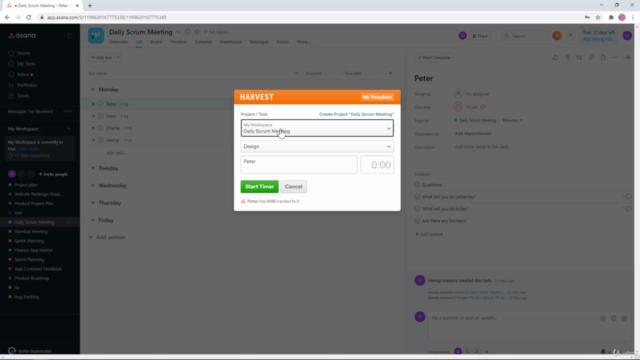Image resolution: width=640 pixels, height=360 pixels.
Task: Open My Timesheet in Harvest
Action: (x=377, y=97)
